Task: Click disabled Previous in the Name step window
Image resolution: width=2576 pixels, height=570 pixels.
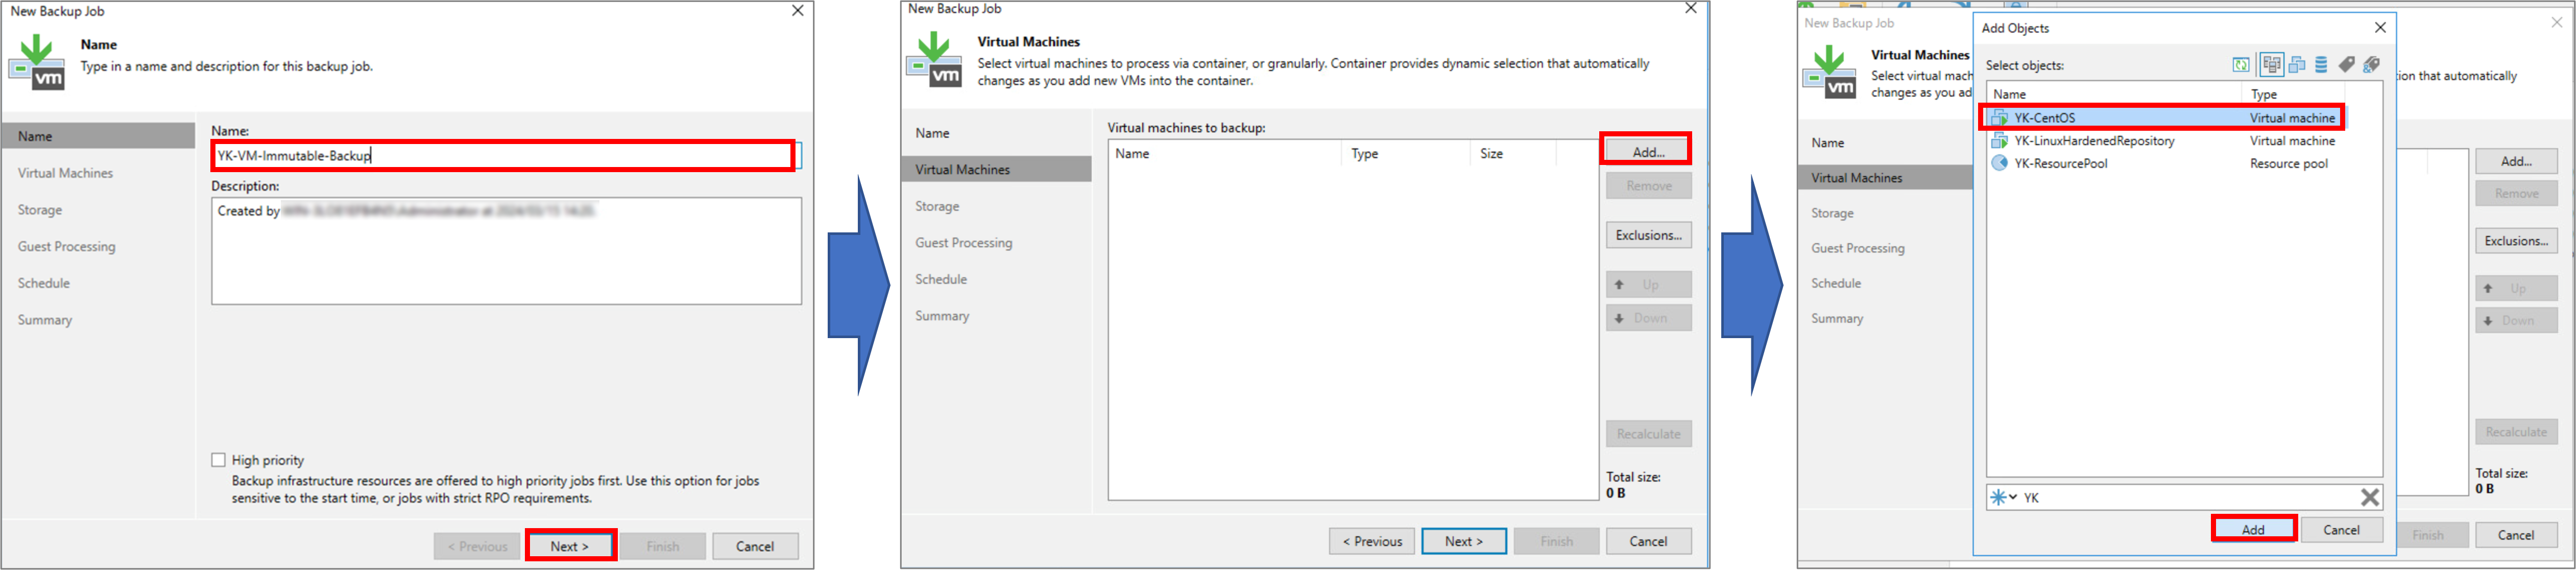Action: pos(477,546)
